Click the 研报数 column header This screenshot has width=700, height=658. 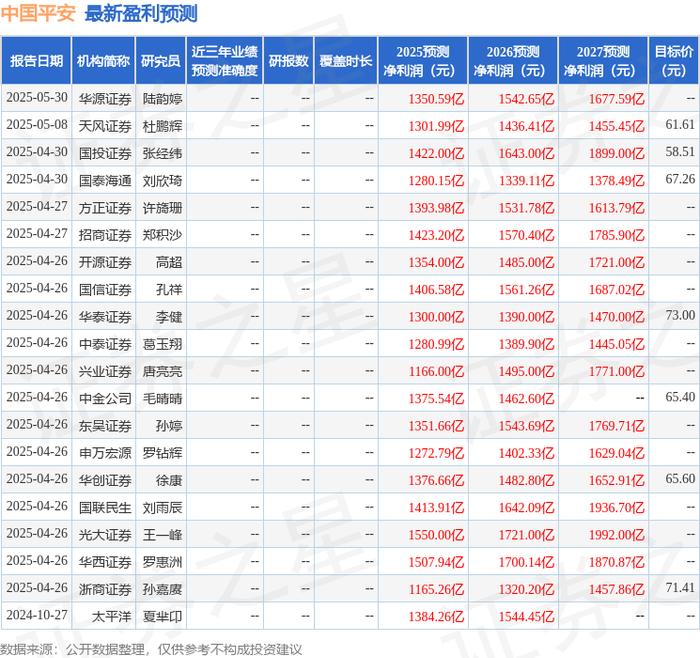288,61
